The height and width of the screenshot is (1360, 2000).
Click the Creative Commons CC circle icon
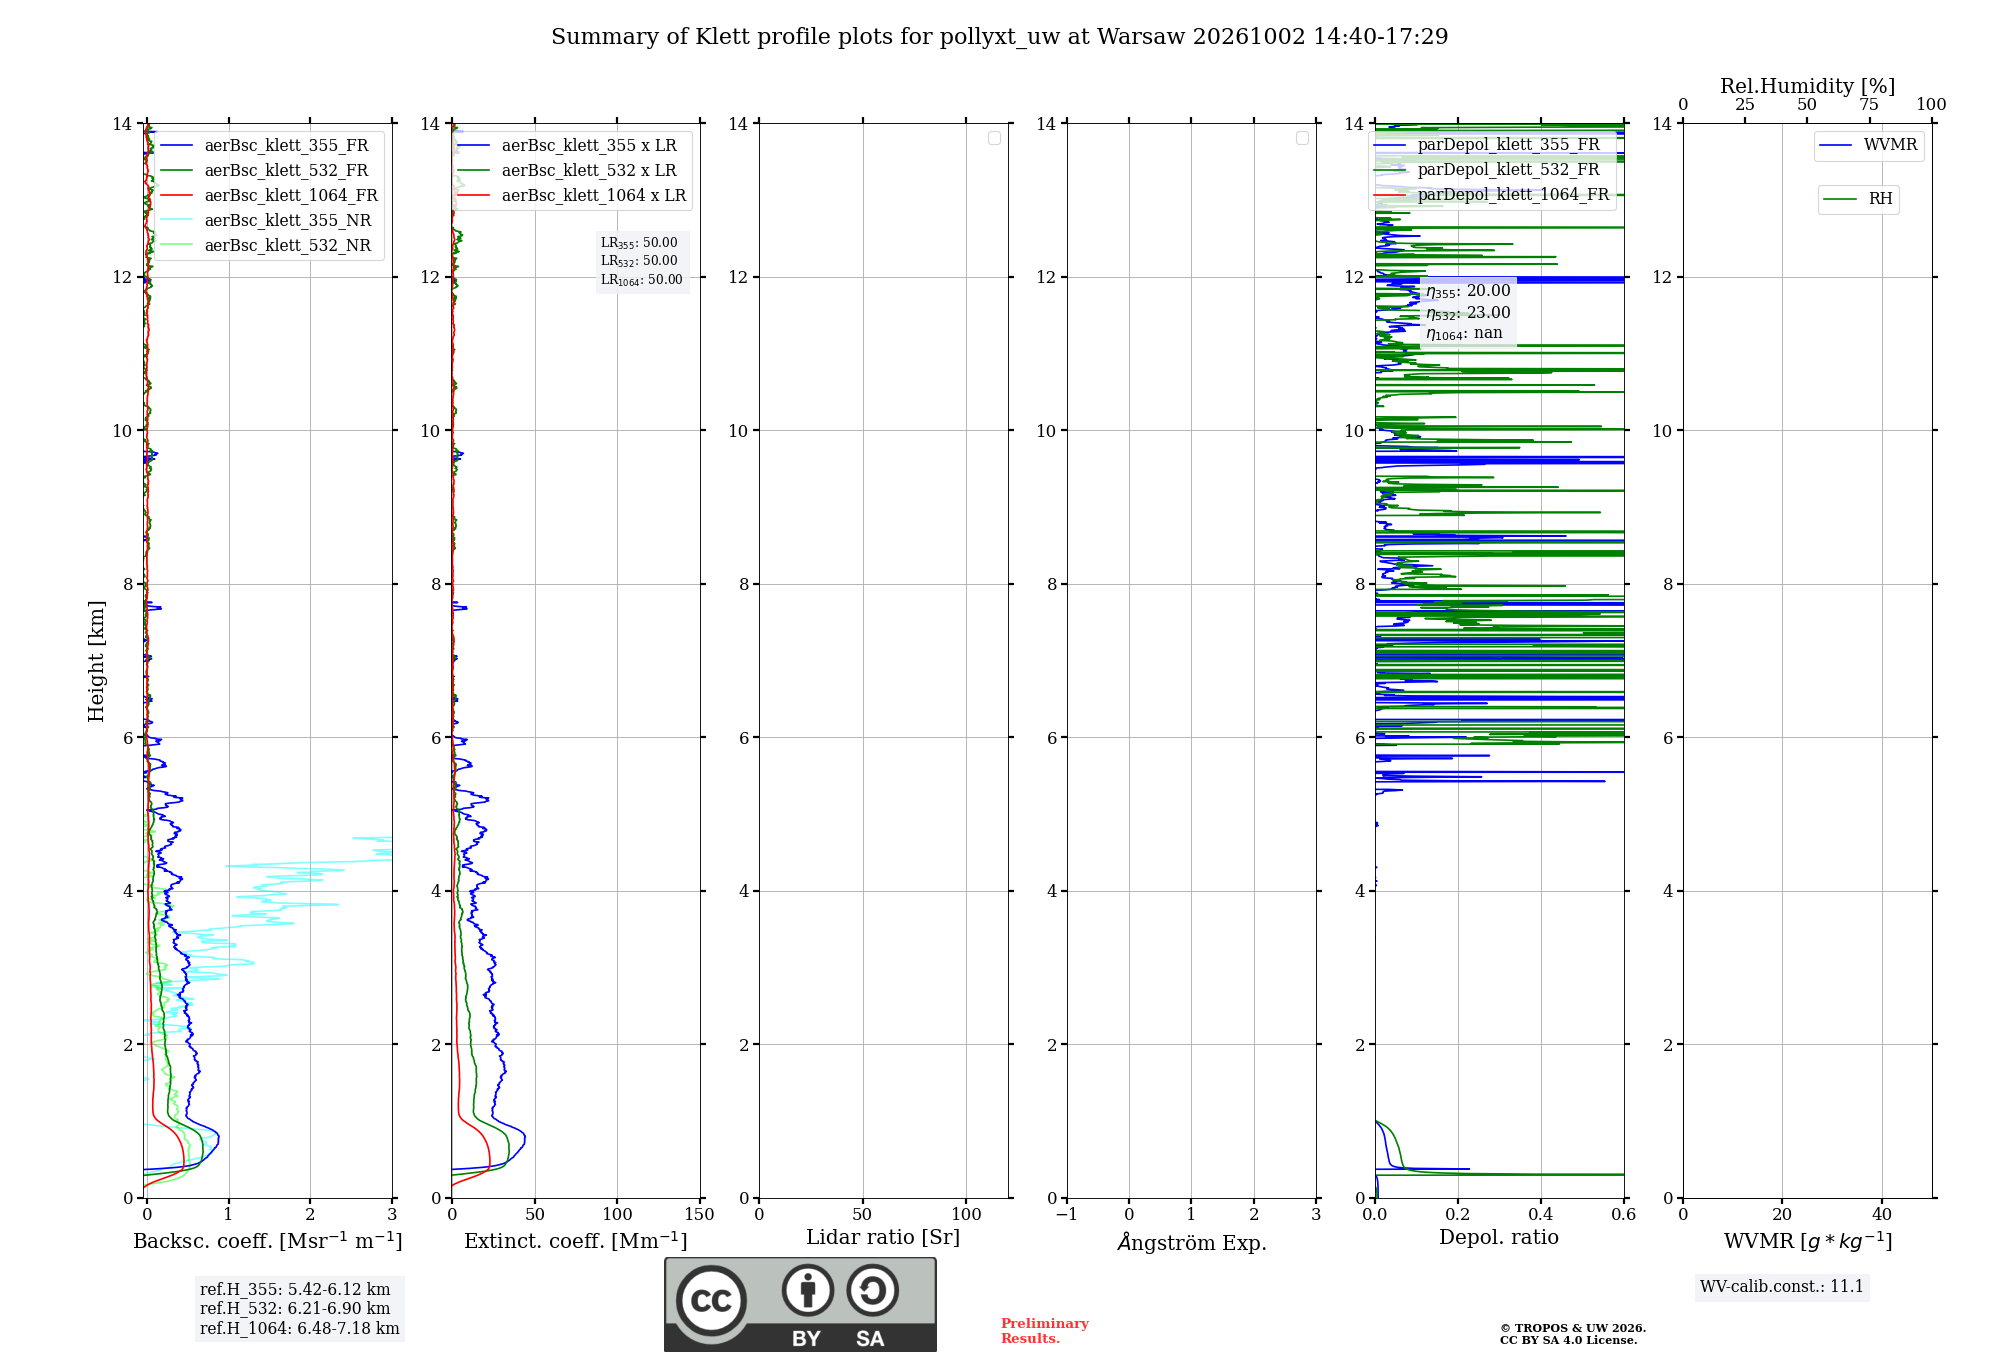(711, 1301)
